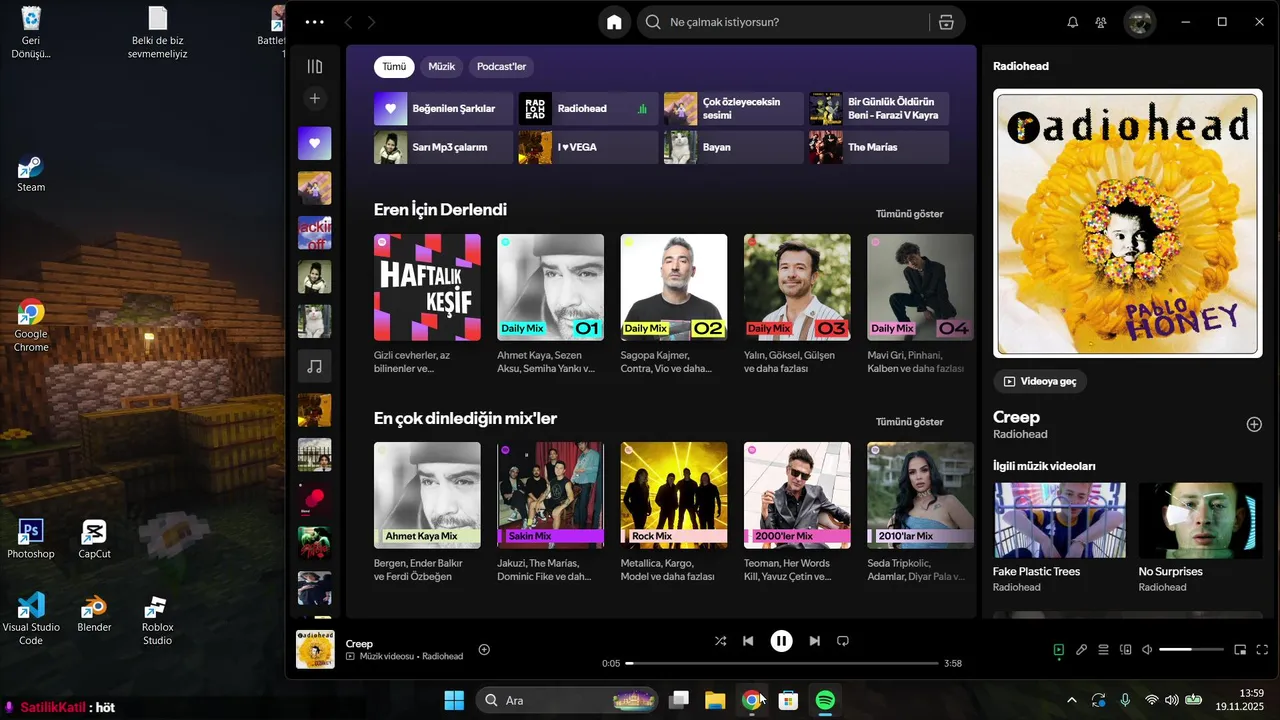This screenshot has height=720, width=1280.
Task: Open the Bayan shortcut tile
Action: tap(733, 147)
